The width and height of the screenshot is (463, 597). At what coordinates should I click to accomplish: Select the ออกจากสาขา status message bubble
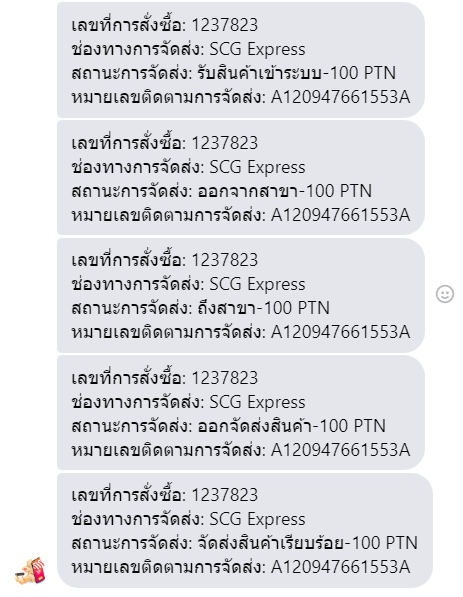(x=241, y=177)
